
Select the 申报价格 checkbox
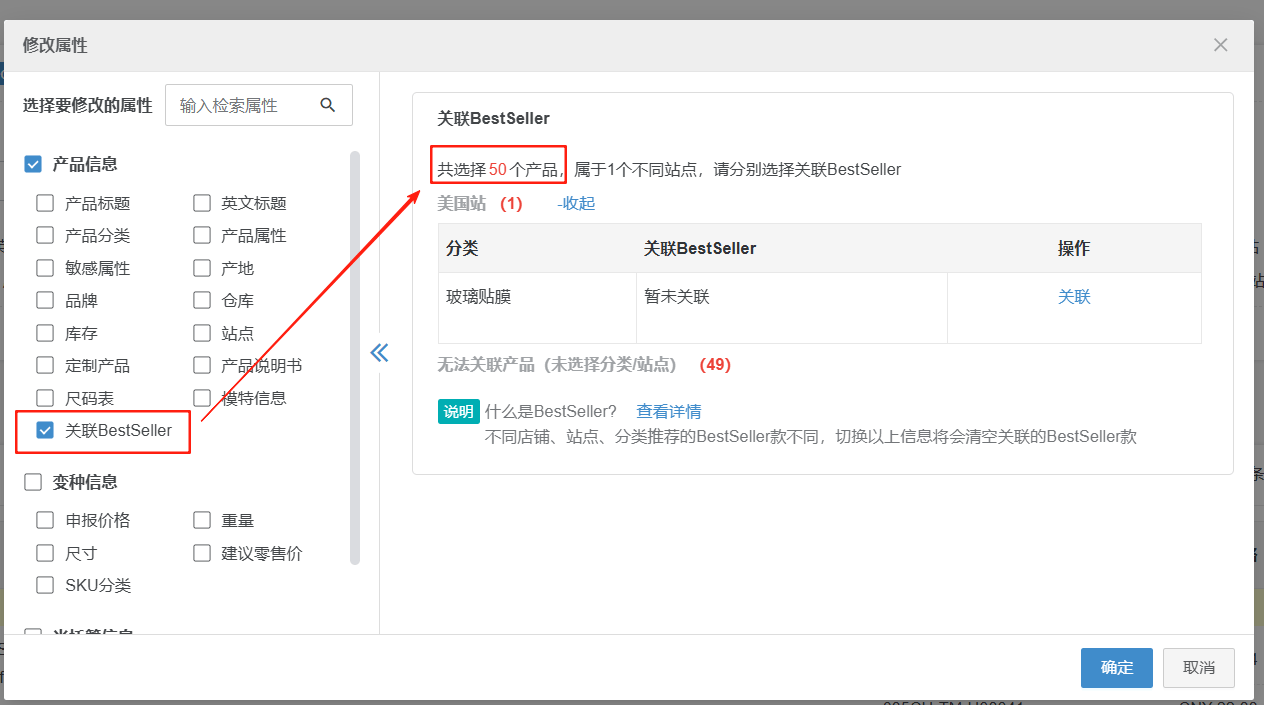coord(45,520)
